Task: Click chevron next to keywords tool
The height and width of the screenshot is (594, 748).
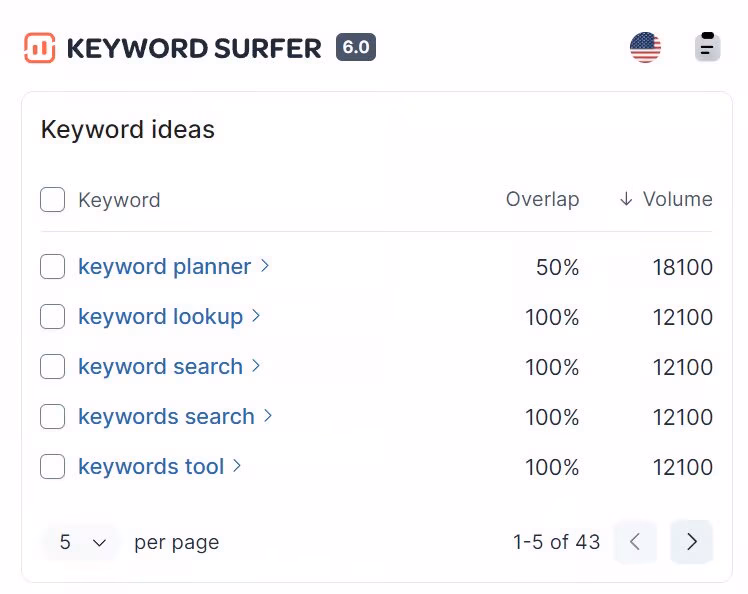Action: pyautogui.click(x=237, y=466)
